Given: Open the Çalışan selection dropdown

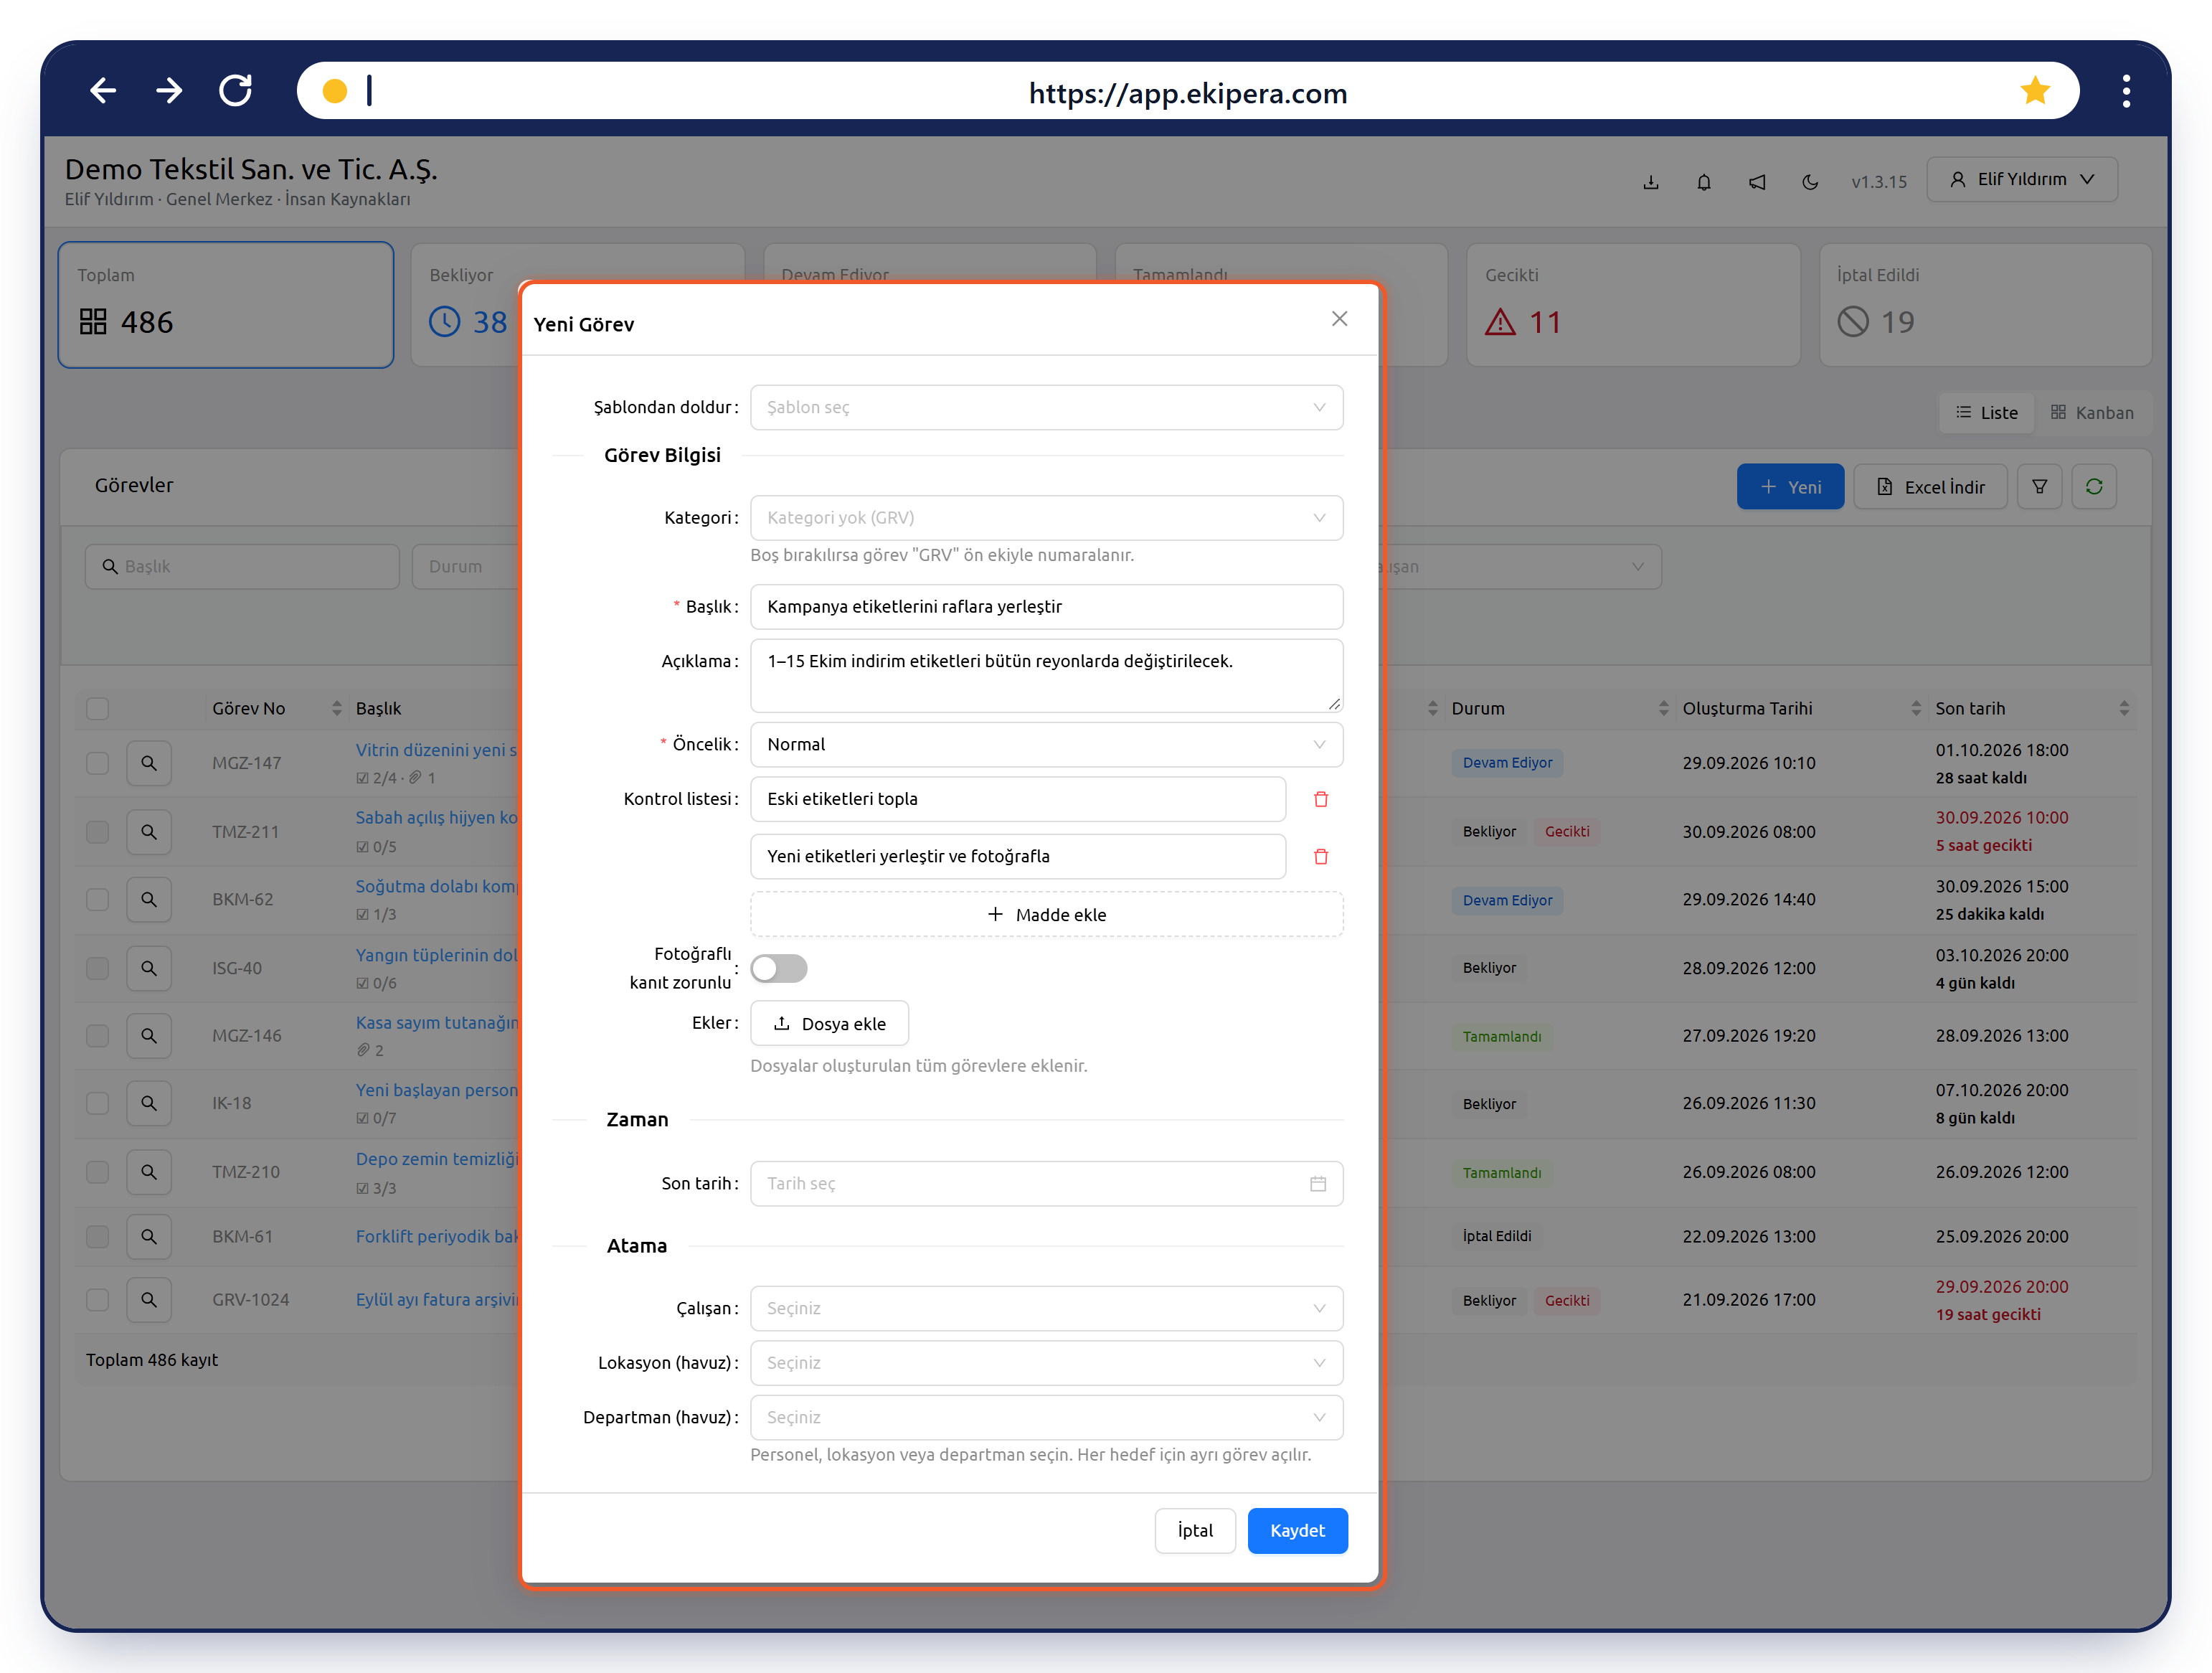Looking at the screenshot, I should click(x=1046, y=1308).
